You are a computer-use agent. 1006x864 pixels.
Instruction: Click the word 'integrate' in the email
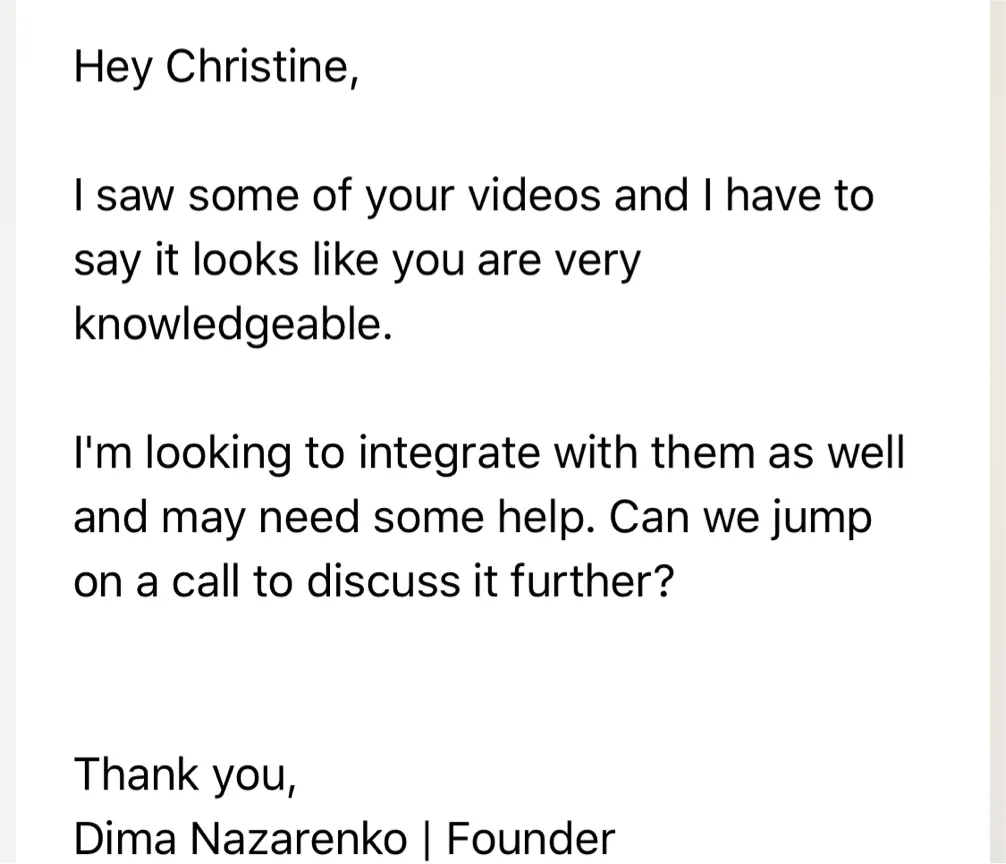tap(449, 453)
